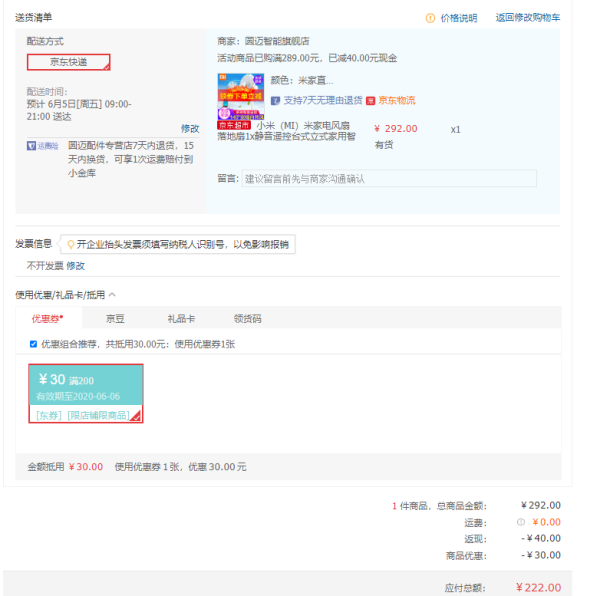600x596 pixels.
Task: Click the orange price info exclamation icon
Action: (430, 18)
